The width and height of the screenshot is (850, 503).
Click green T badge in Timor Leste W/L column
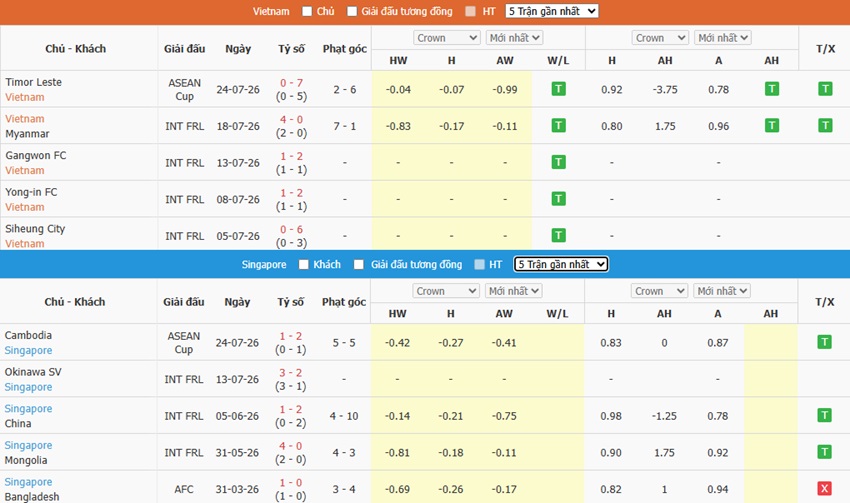point(558,89)
